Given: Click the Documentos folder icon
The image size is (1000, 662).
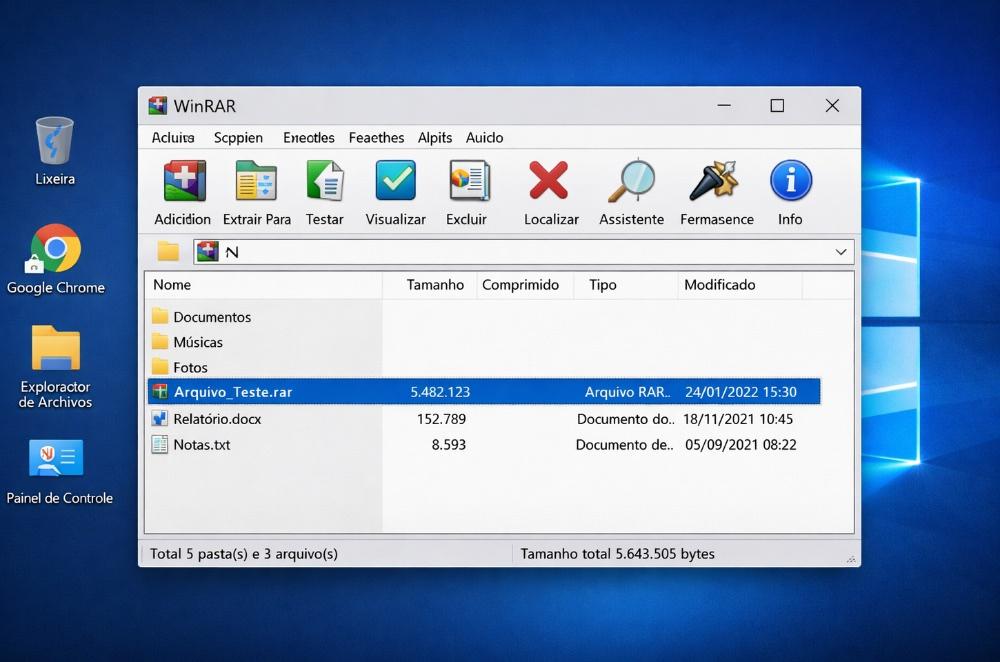Looking at the screenshot, I should 160,316.
